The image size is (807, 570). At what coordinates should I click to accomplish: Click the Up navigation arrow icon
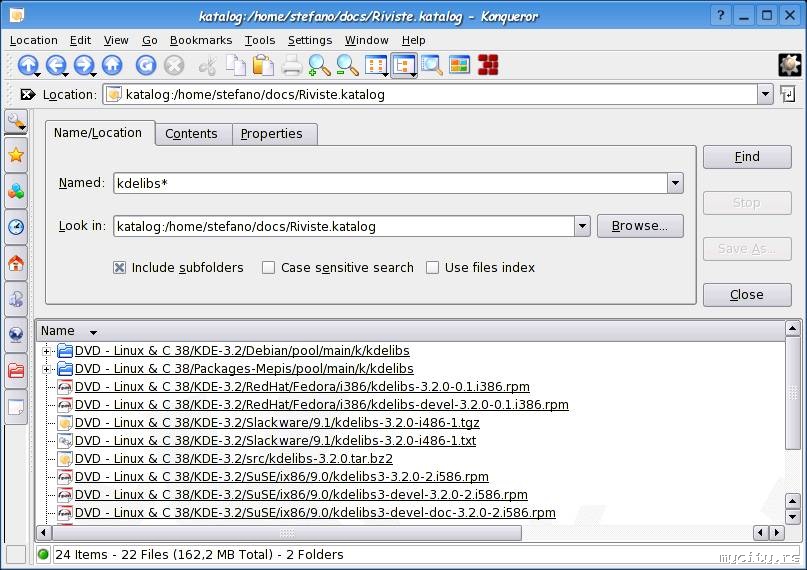(x=28, y=65)
